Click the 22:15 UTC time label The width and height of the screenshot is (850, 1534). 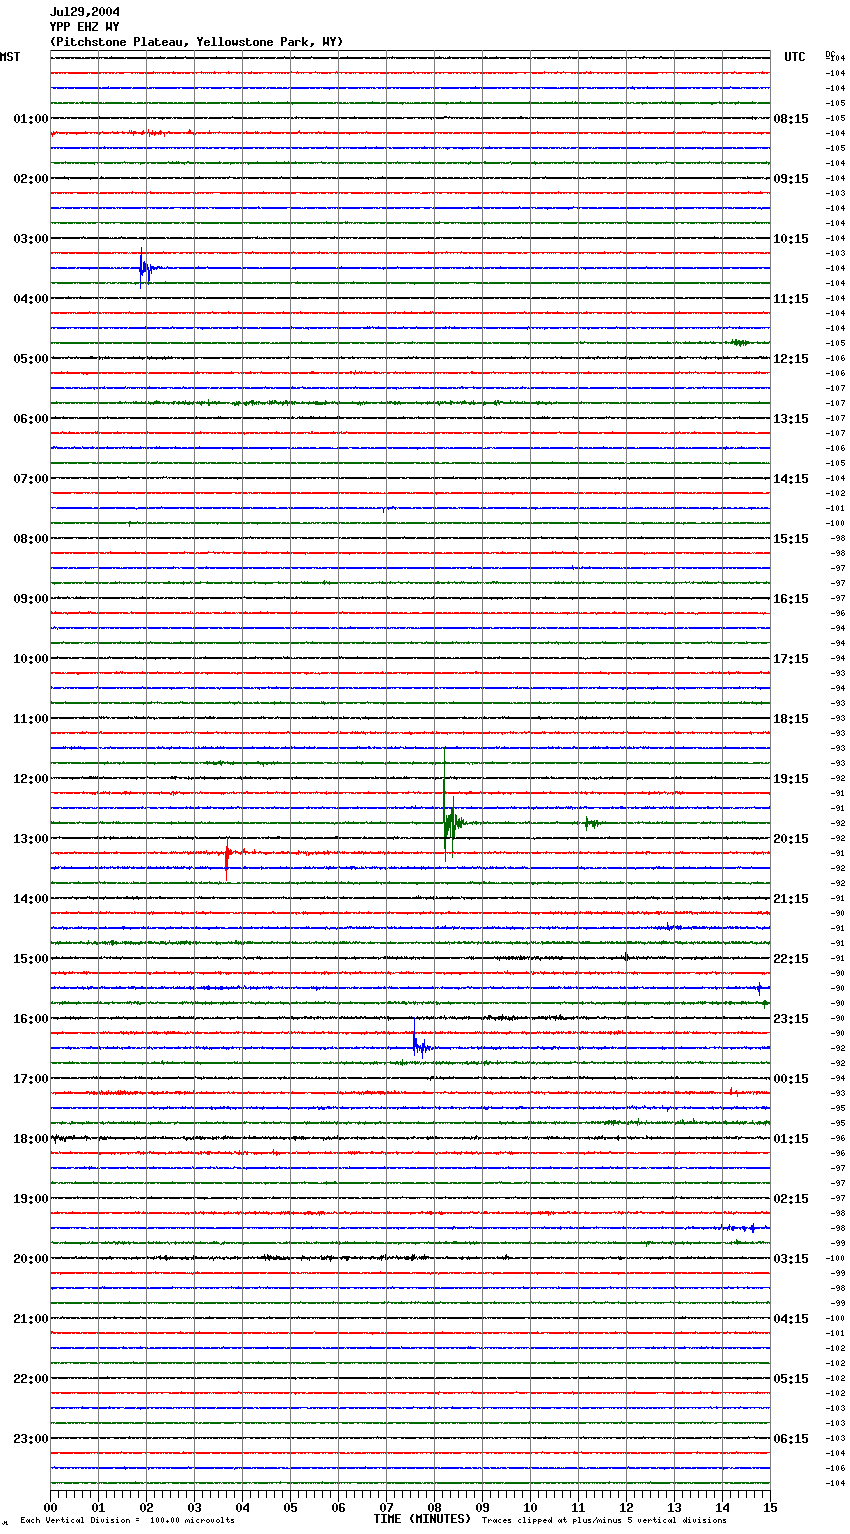(791, 959)
